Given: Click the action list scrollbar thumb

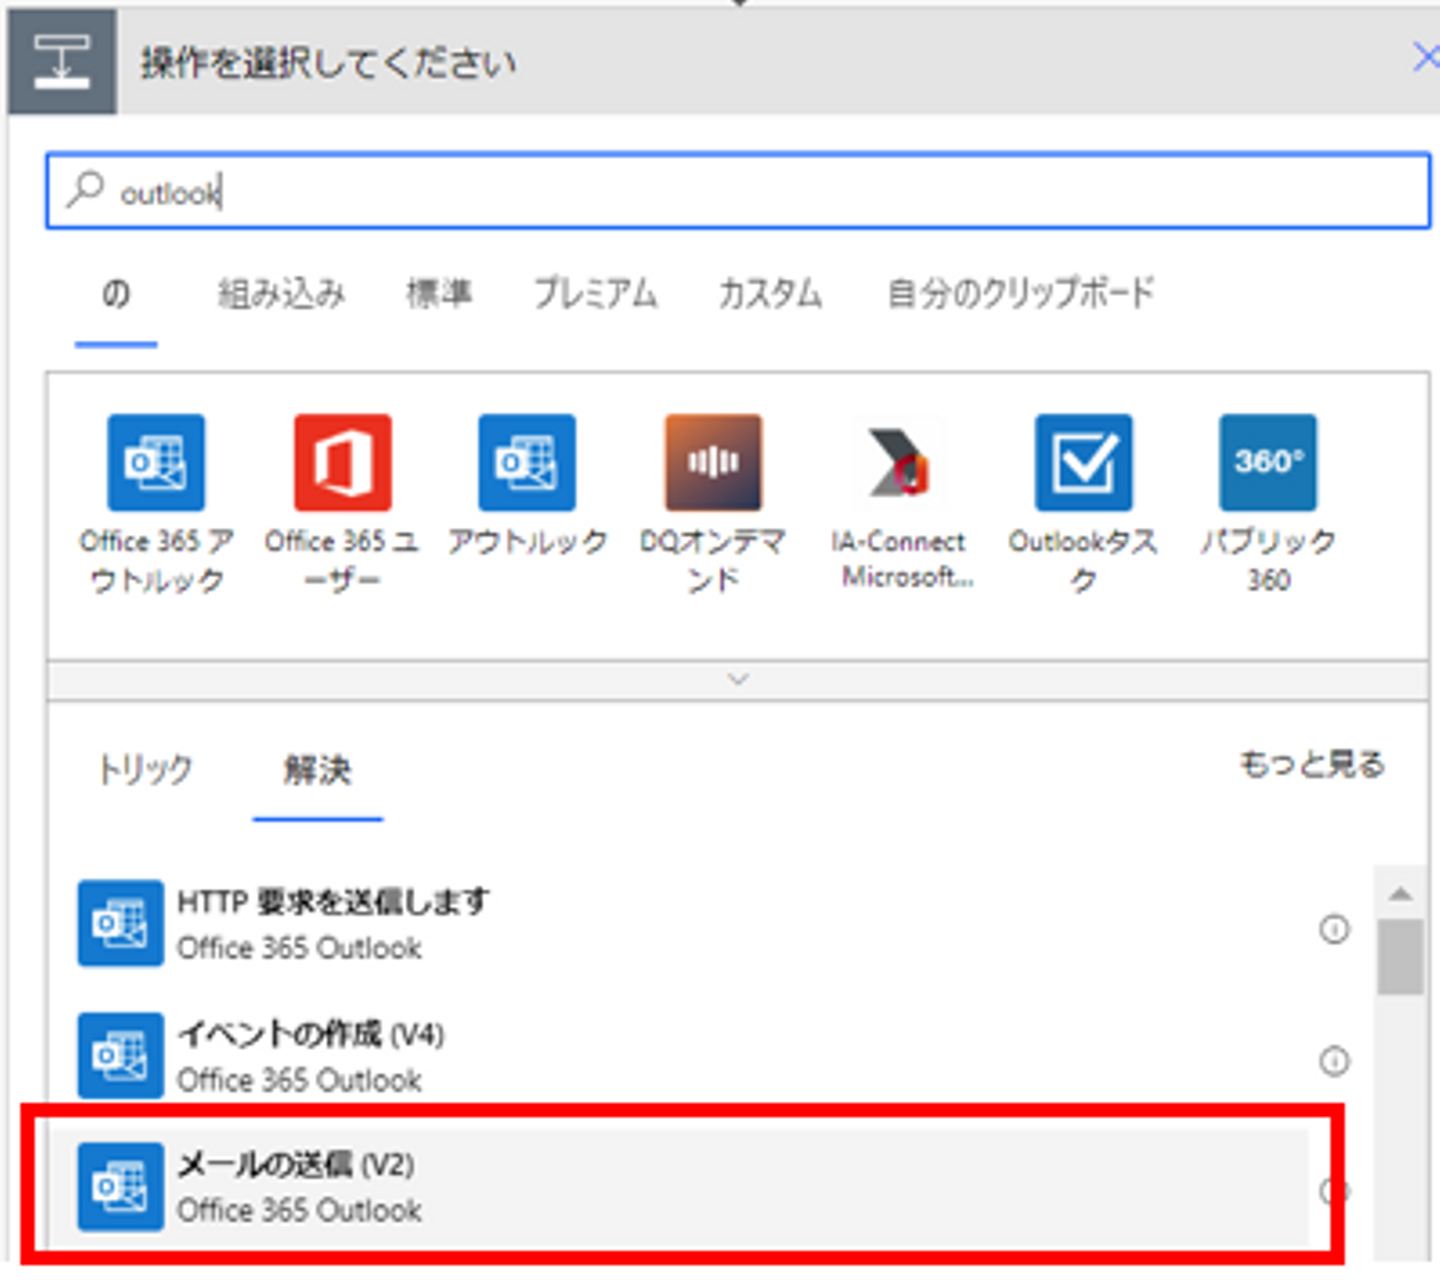Looking at the screenshot, I should [1400, 957].
